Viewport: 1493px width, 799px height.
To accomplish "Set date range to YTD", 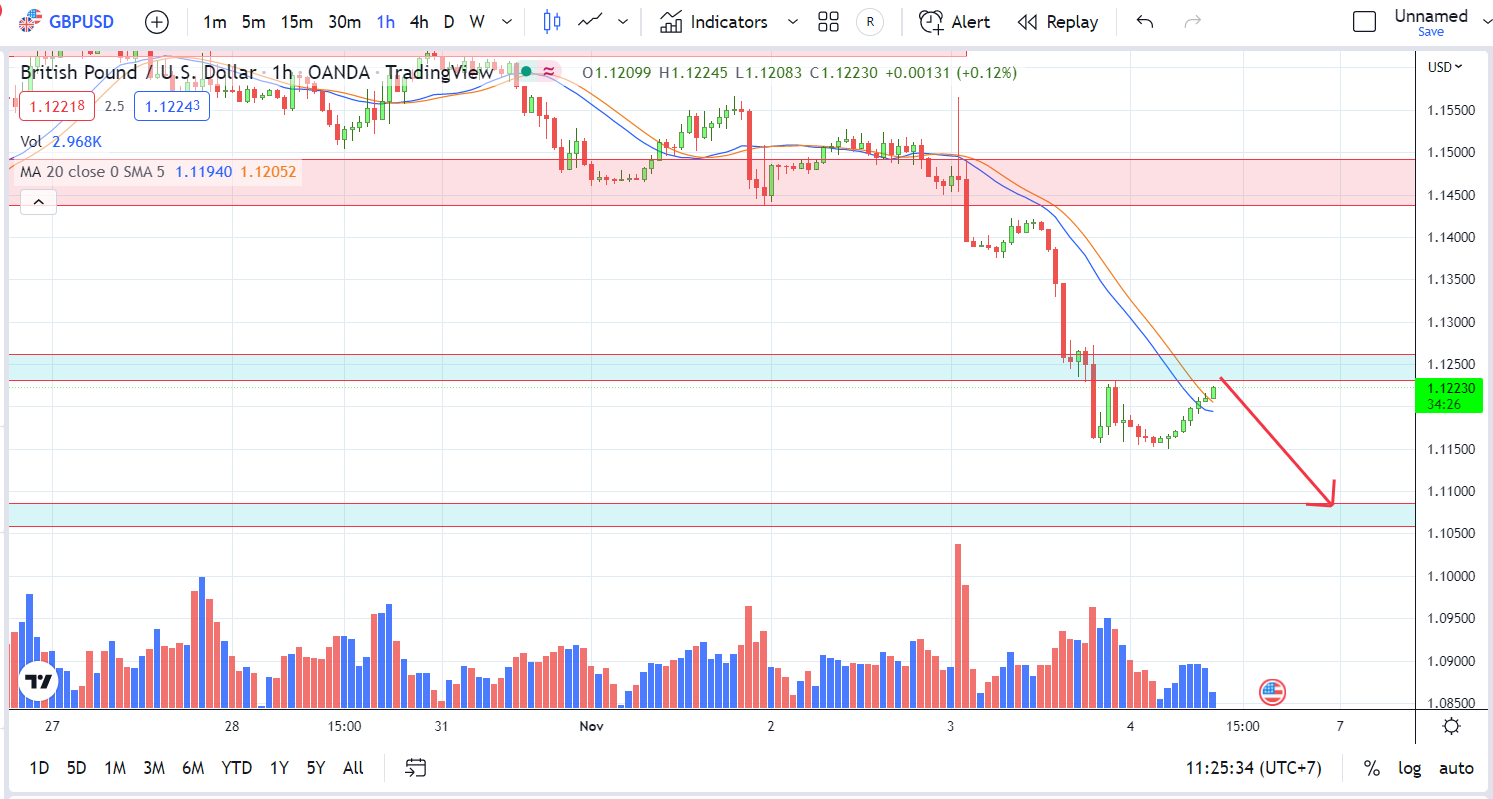I will tap(237, 768).
